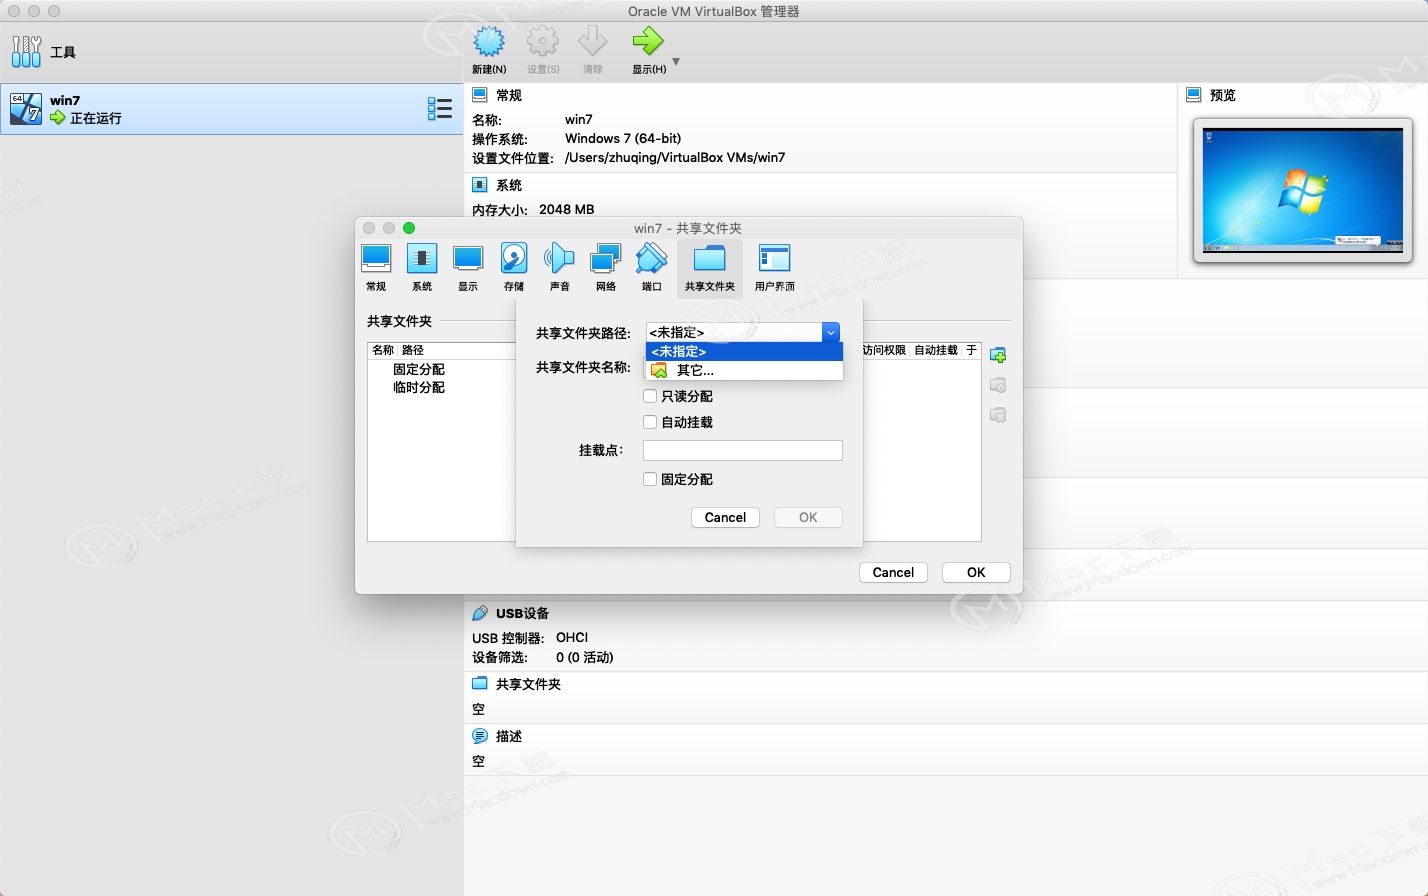The image size is (1428, 896).
Task: Click Cancel in the add share sheet
Action: pyautogui.click(x=725, y=517)
